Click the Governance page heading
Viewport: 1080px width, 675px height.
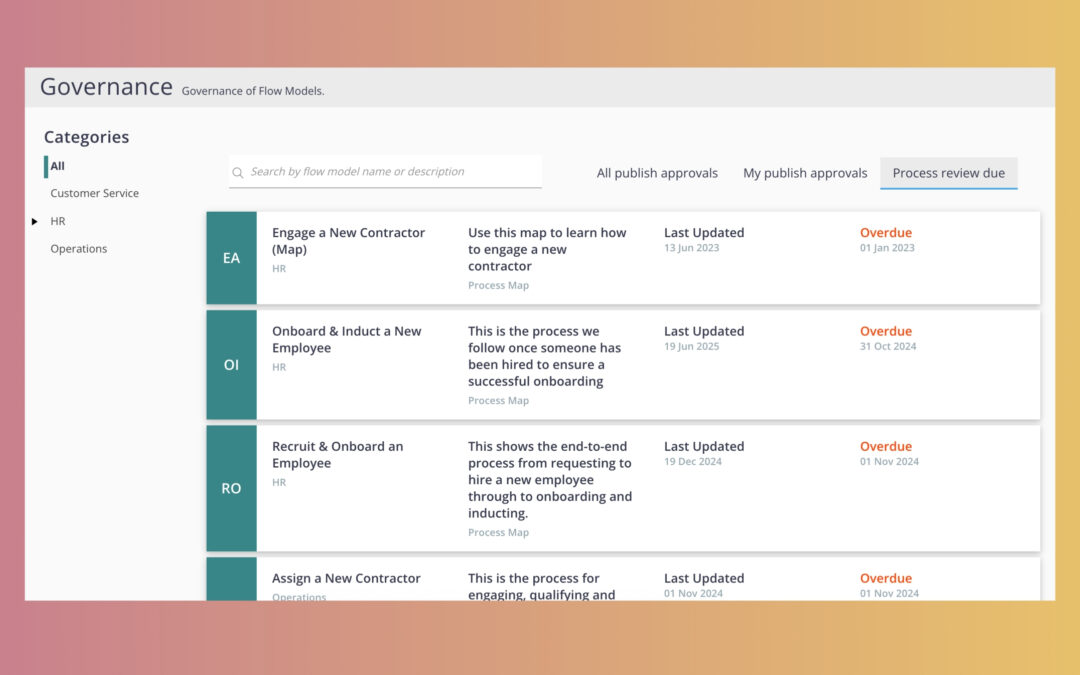(106, 87)
